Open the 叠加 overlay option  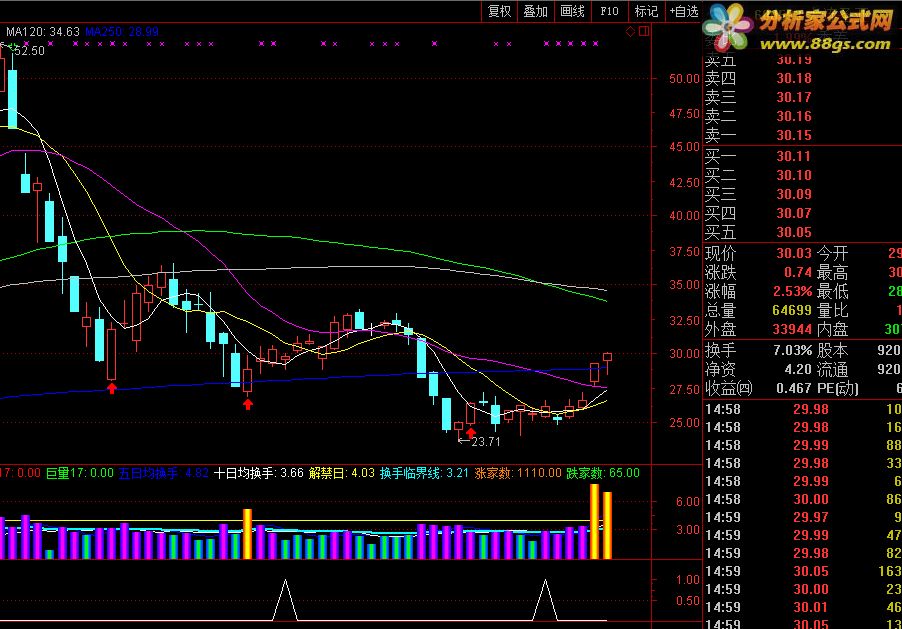(536, 12)
